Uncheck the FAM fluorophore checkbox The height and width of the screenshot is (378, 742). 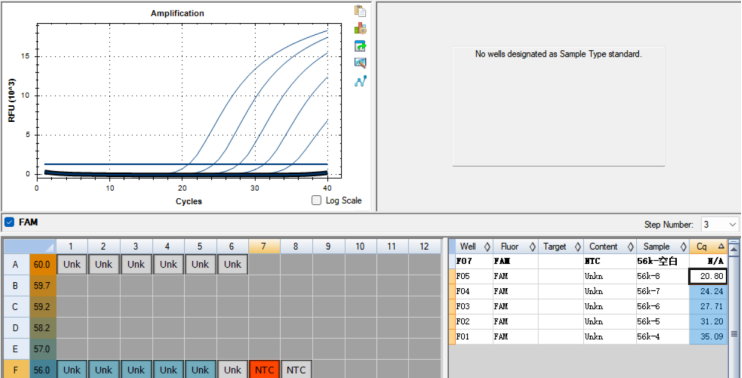[x=9, y=222]
